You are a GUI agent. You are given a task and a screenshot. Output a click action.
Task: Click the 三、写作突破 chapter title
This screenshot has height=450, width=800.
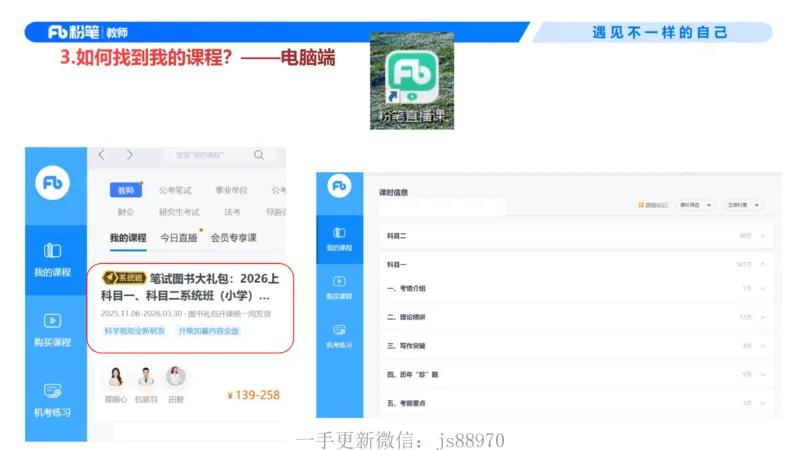[406, 345]
